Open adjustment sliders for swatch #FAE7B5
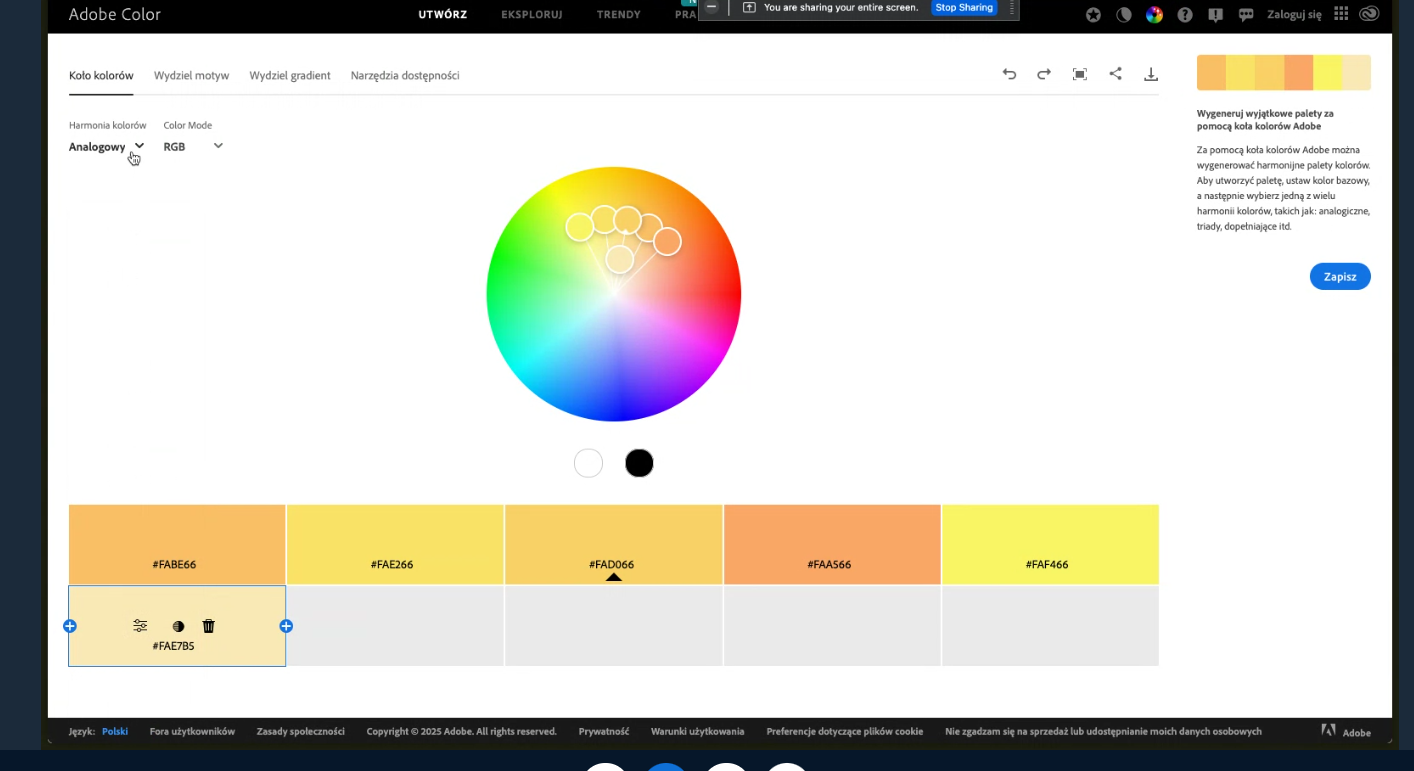This screenshot has height=771, width=1414. [140, 626]
